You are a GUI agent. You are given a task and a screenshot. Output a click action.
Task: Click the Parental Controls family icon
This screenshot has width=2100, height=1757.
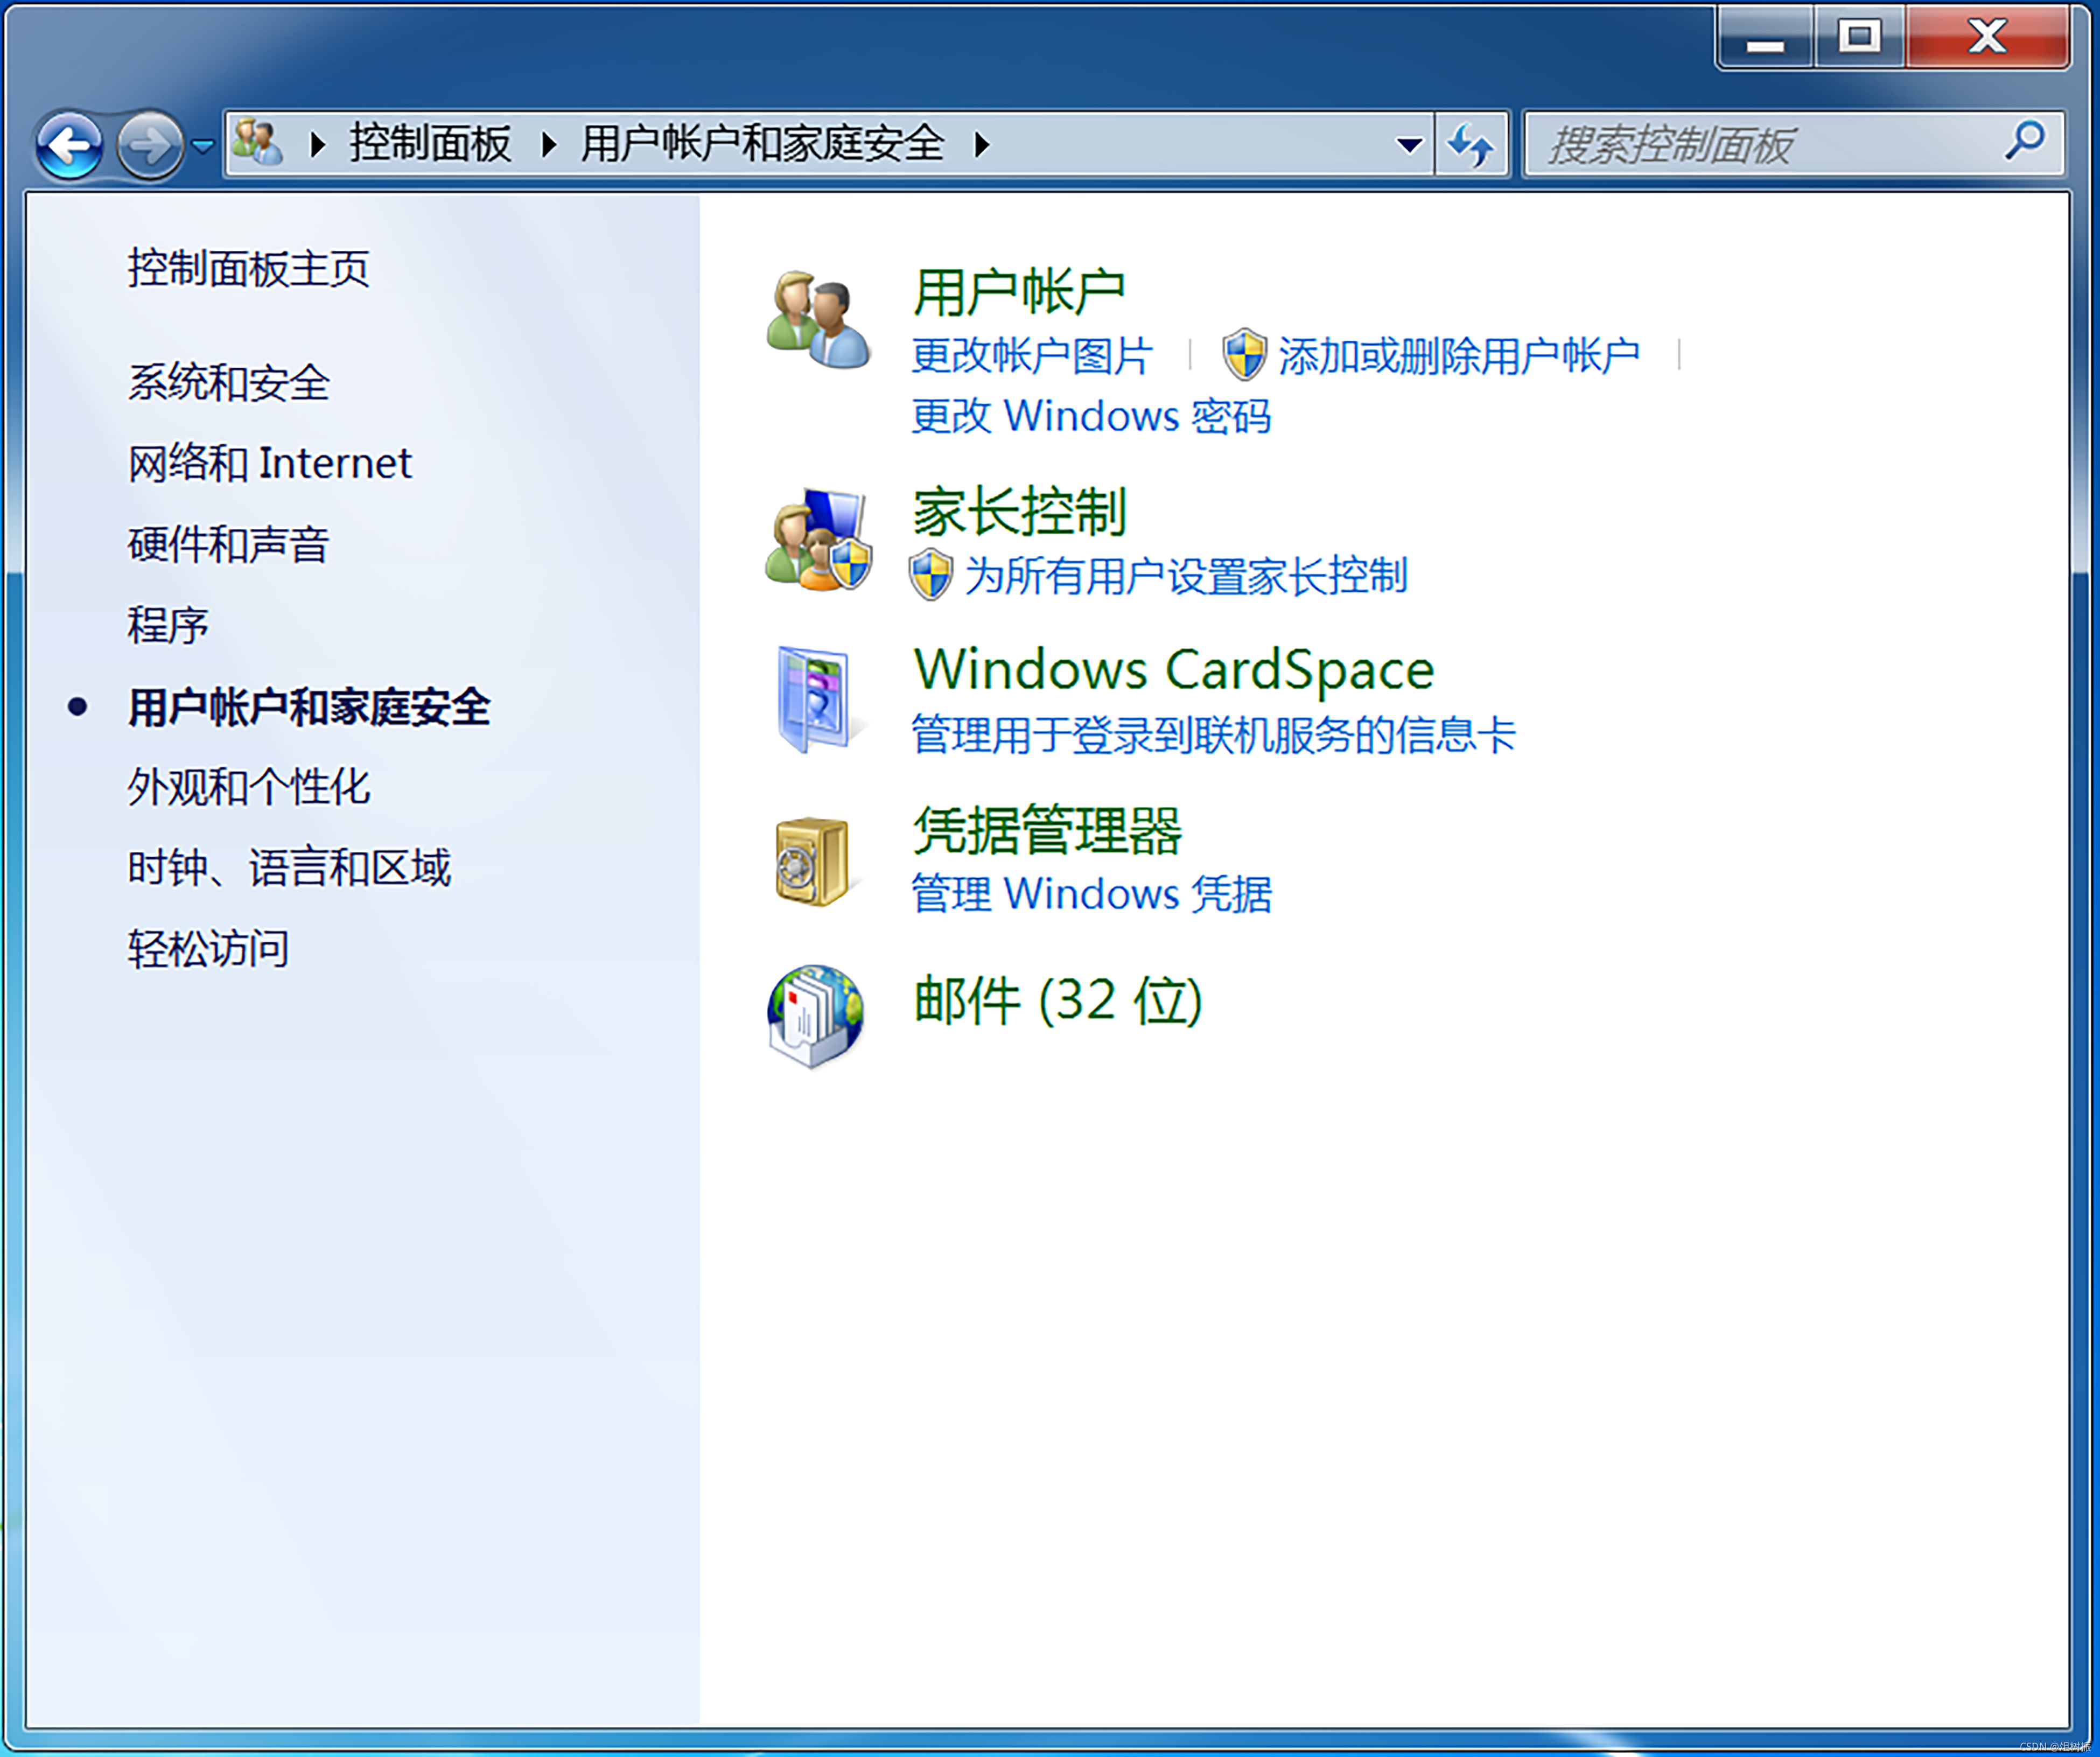(817, 540)
